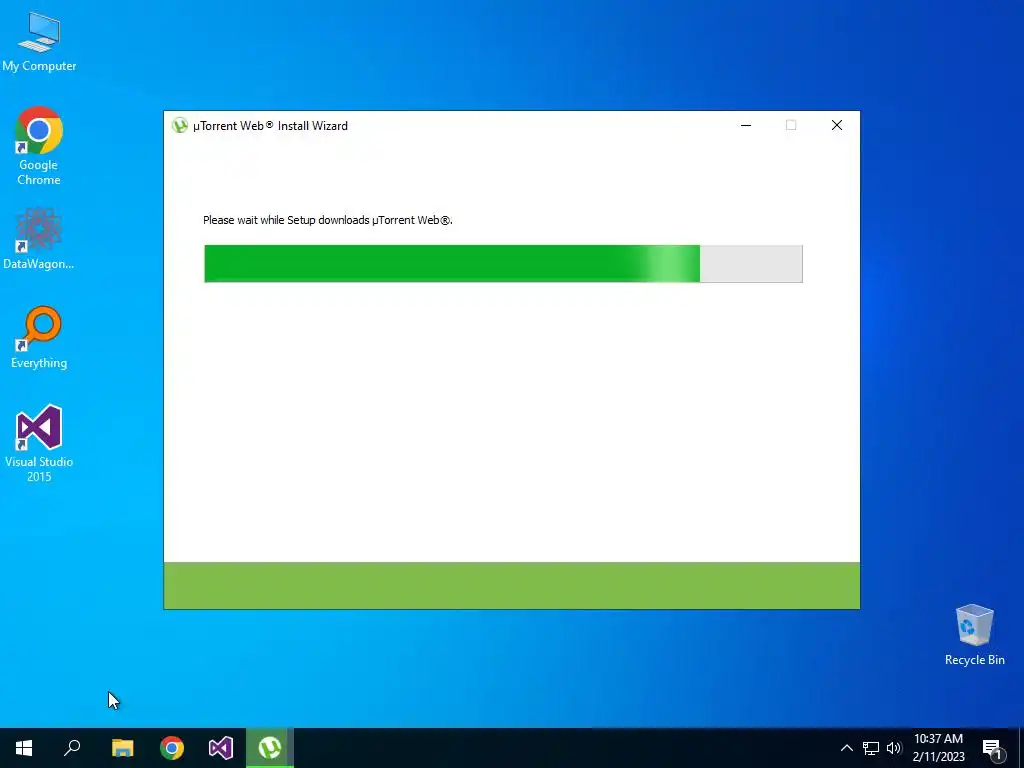
Task: Show hidden system tray icons
Action: tap(846, 748)
